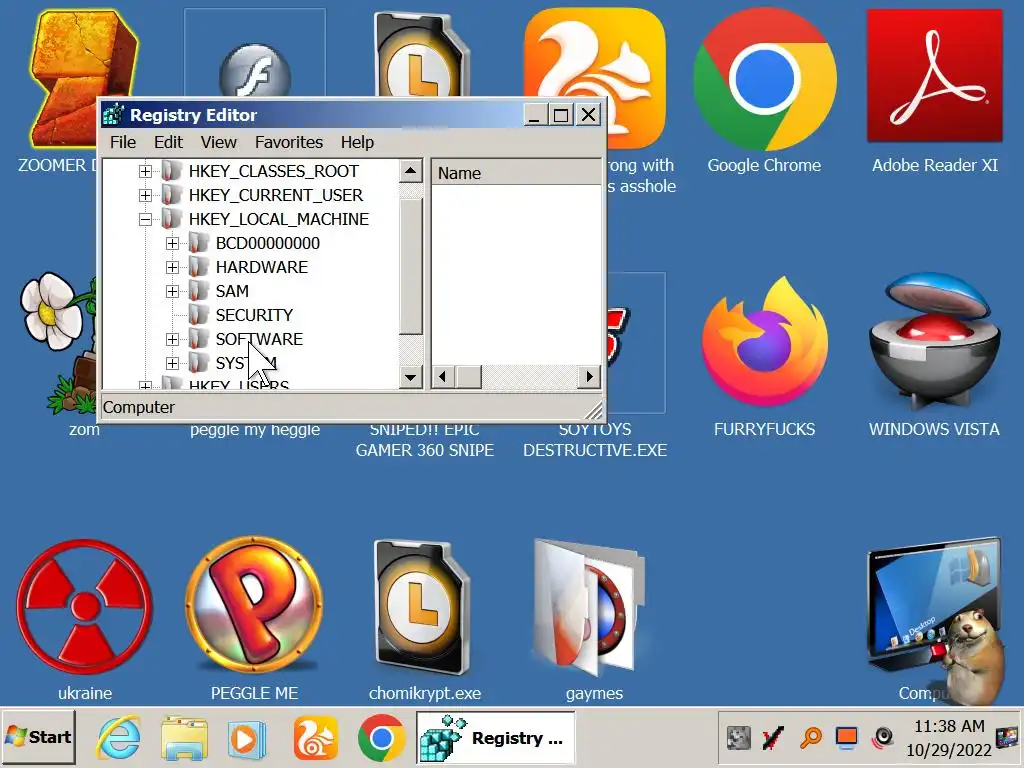The width and height of the screenshot is (1024, 768).
Task: Select the HKEY_CURRENT_USER tree item
Action: pos(276,195)
